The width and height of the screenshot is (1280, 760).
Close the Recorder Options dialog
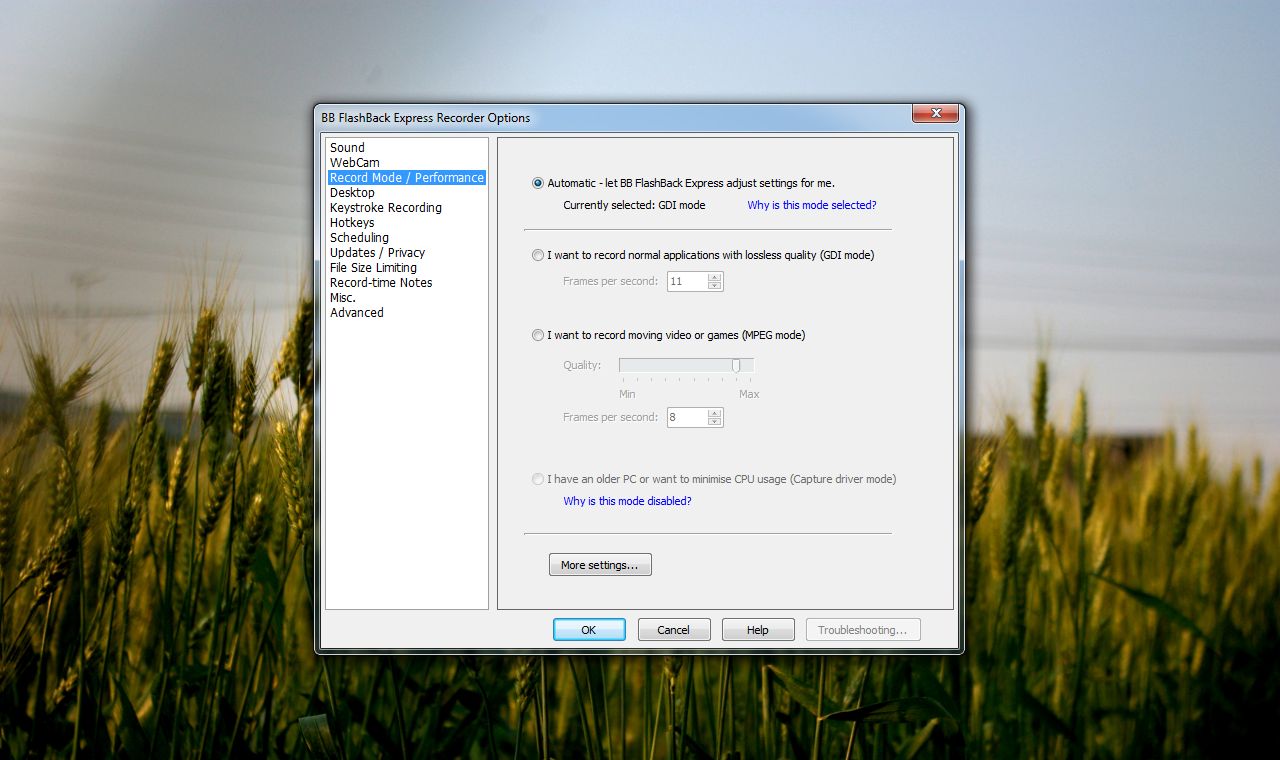936,113
